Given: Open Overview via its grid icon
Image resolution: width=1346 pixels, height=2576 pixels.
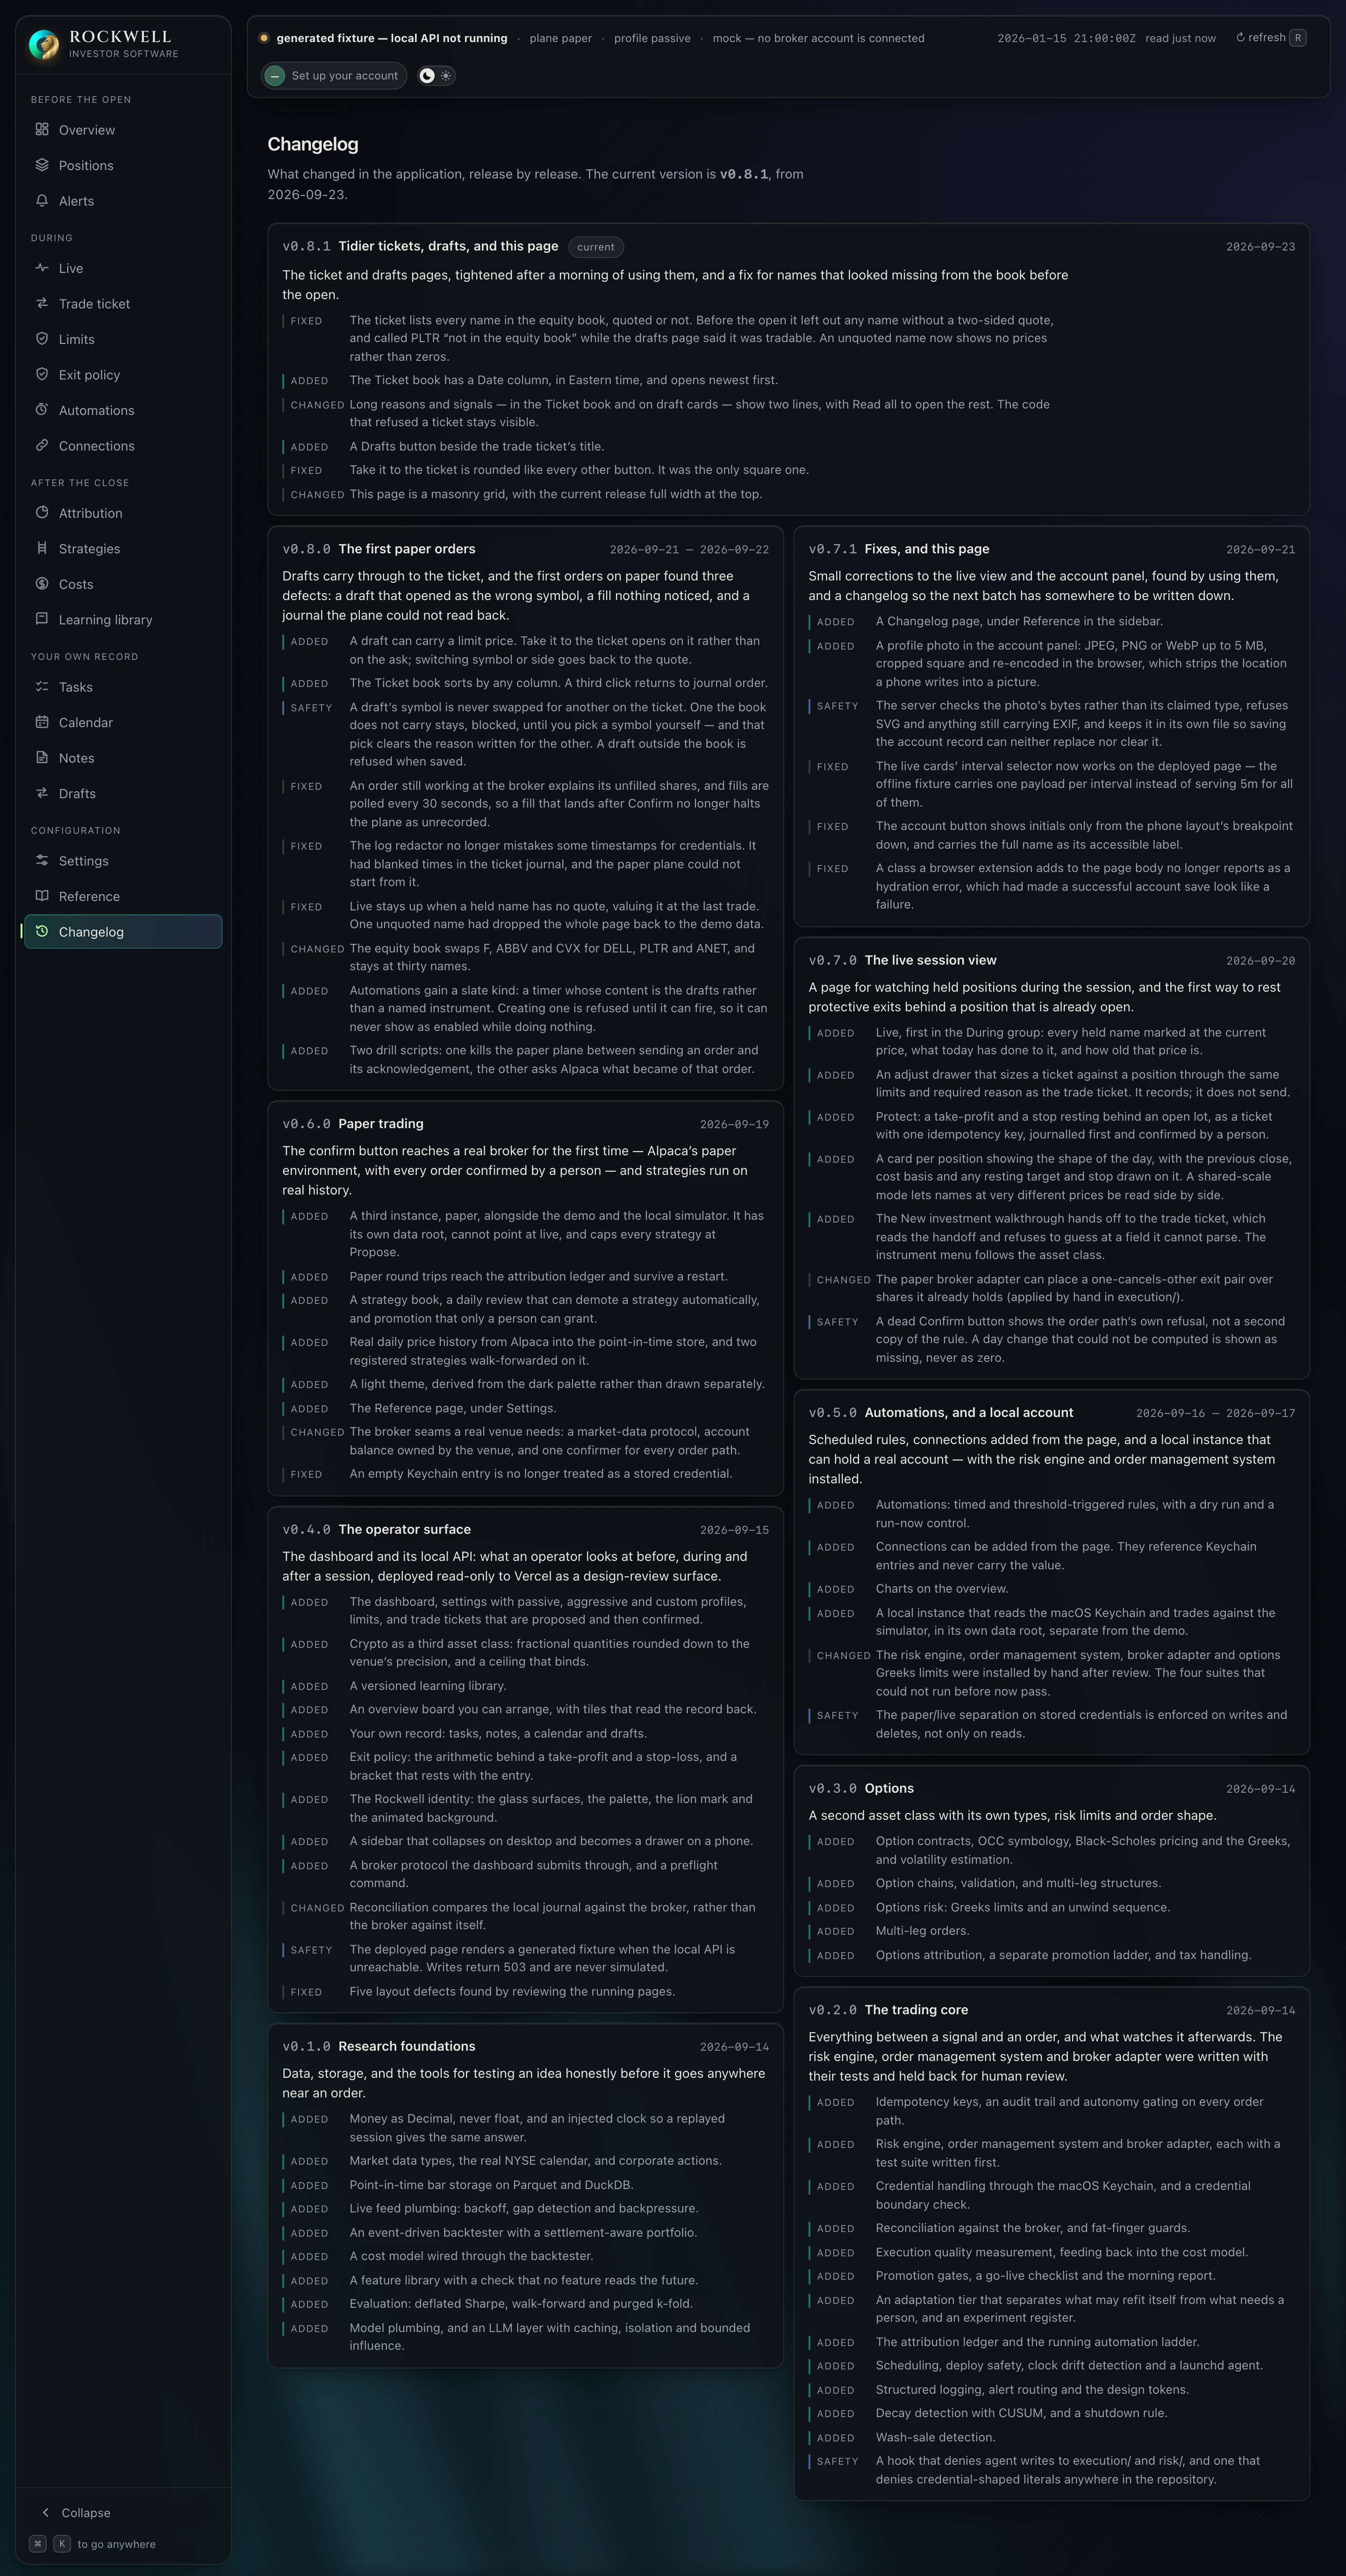Looking at the screenshot, I should 42,129.
